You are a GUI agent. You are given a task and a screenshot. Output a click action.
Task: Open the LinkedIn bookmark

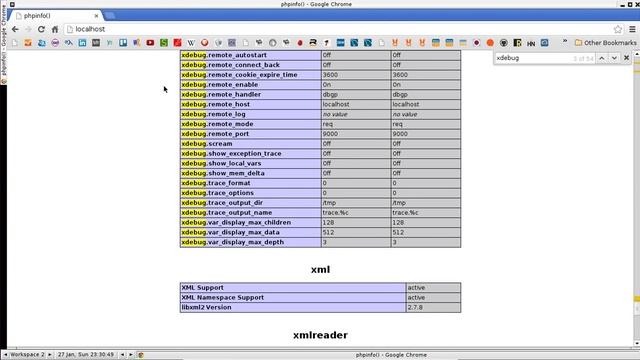point(82,42)
